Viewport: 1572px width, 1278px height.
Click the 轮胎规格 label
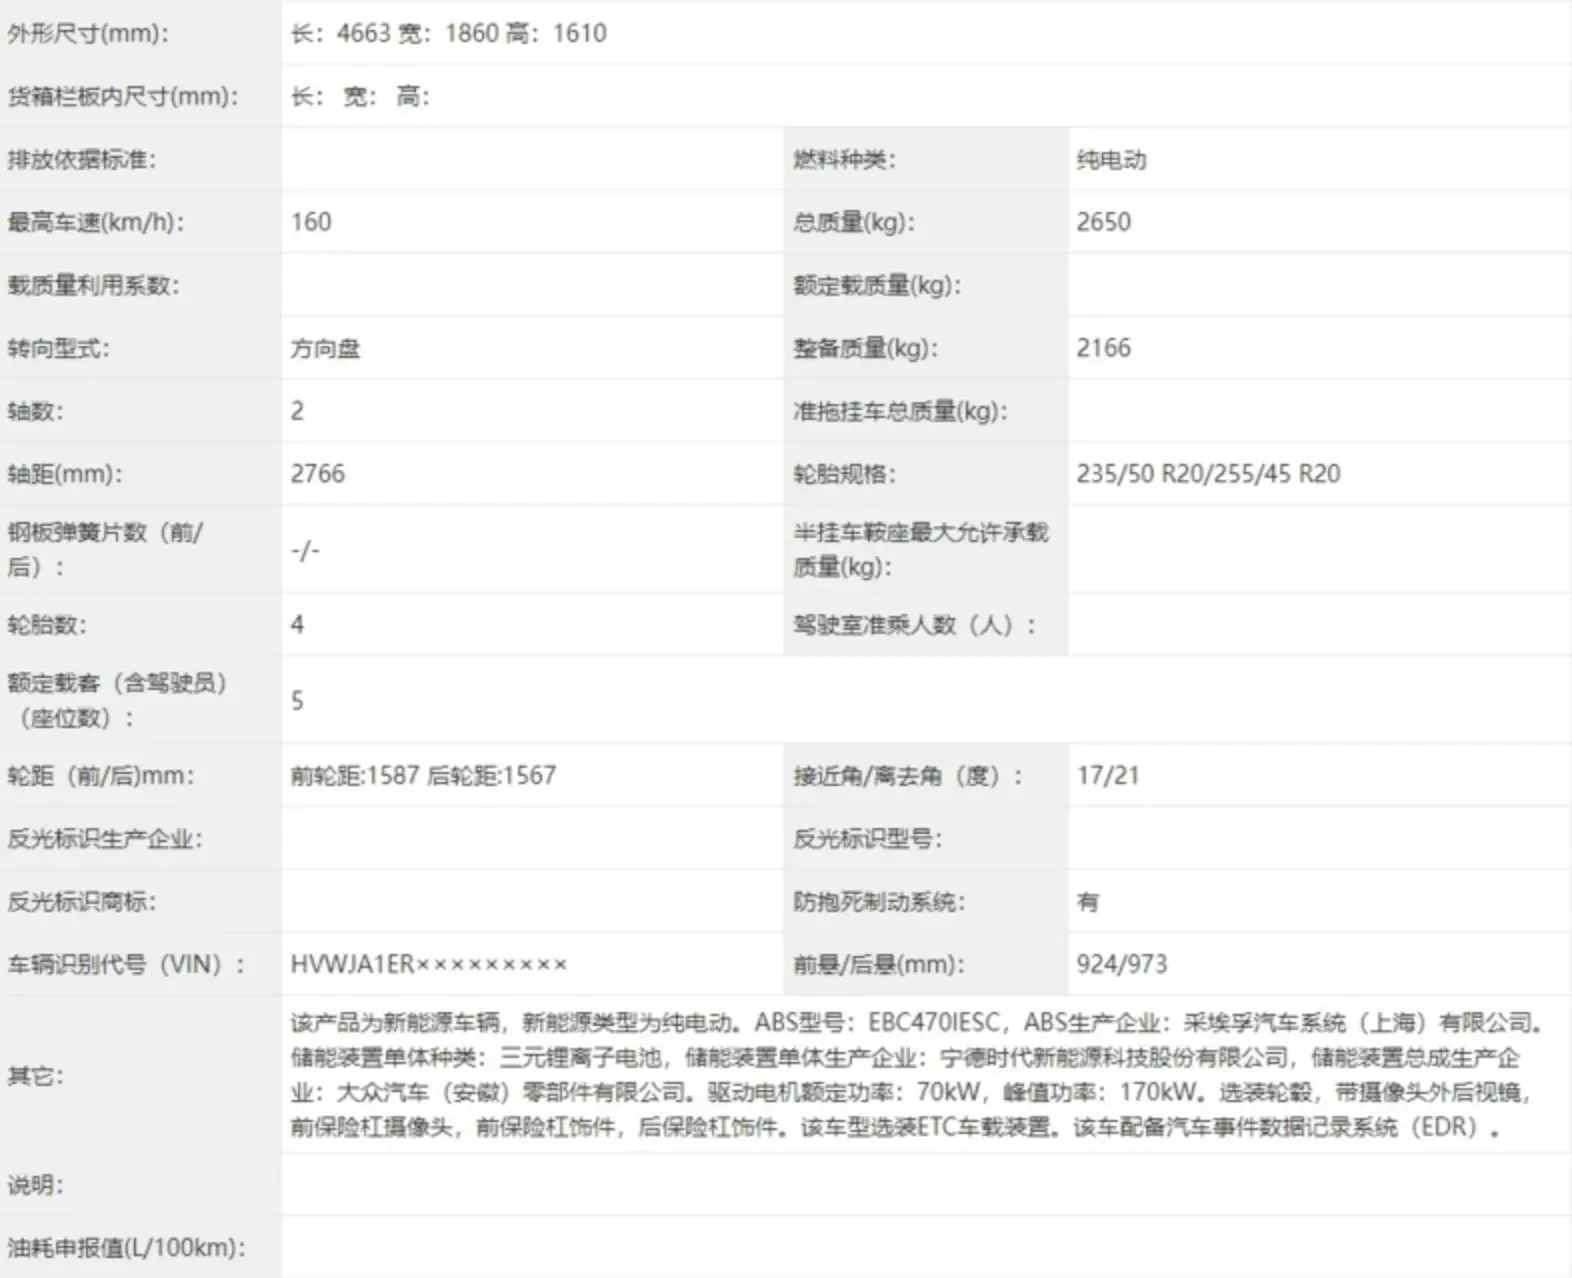(x=844, y=474)
